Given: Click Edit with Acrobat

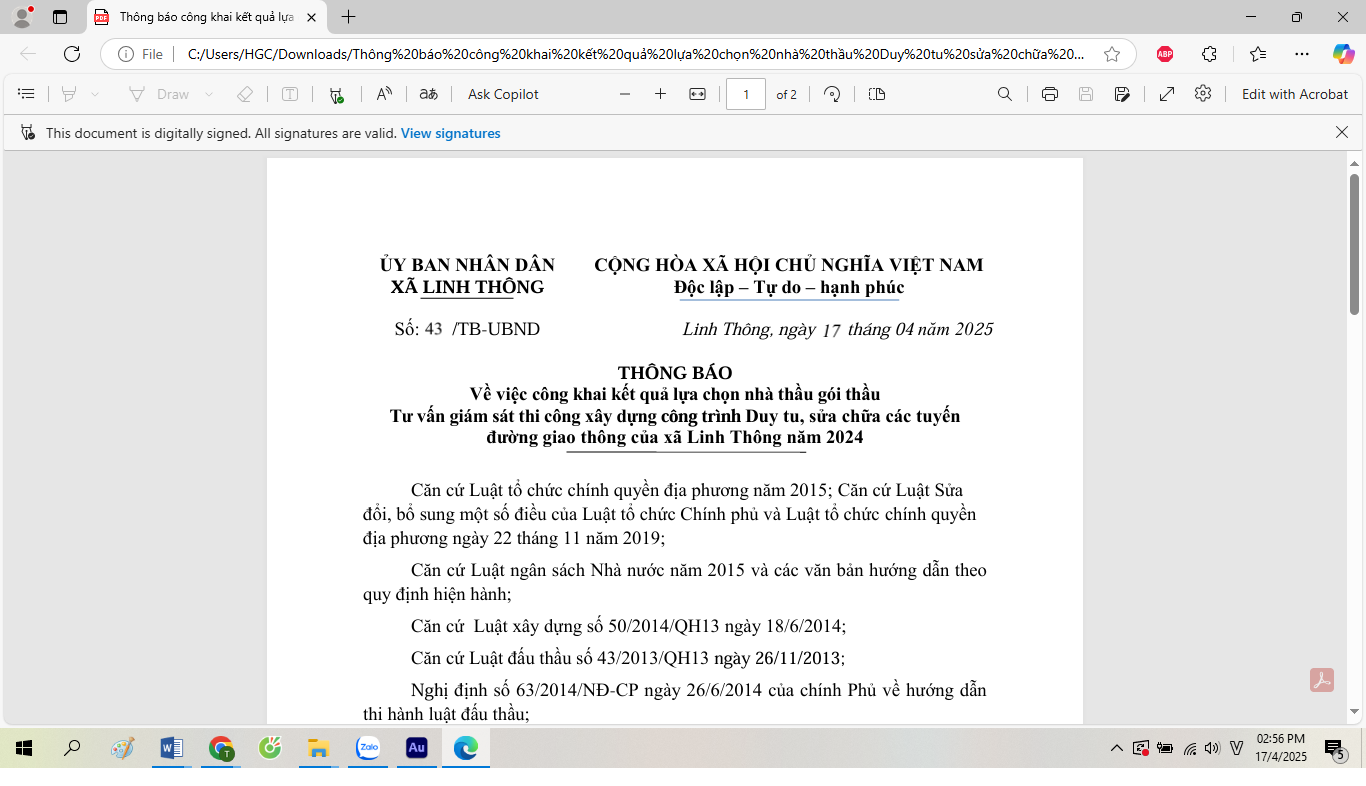Looking at the screenshot, I should (1295, 94).
